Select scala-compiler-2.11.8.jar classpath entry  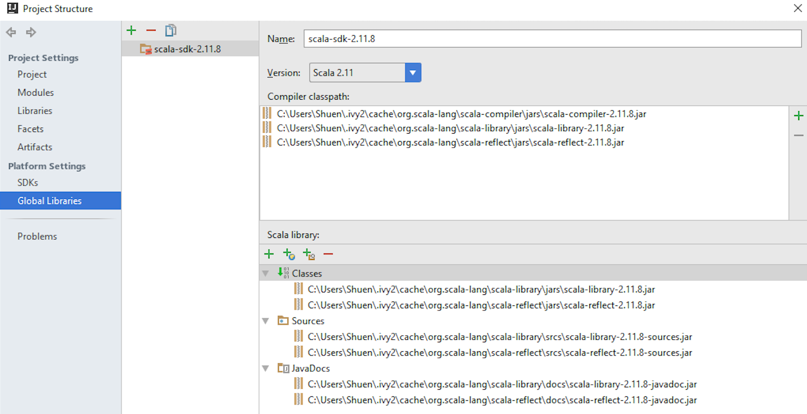point(461,114)
